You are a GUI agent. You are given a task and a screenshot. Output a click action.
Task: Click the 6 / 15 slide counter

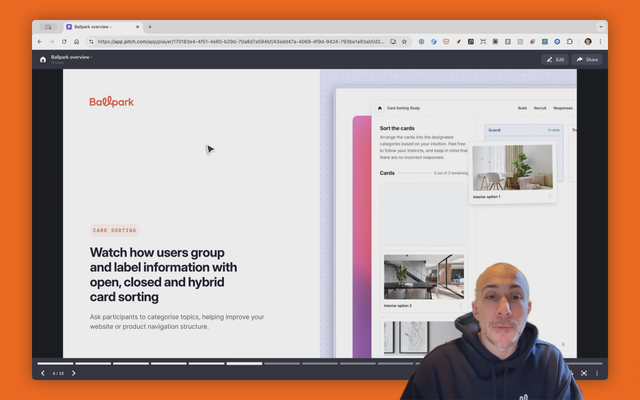[58, 373]
